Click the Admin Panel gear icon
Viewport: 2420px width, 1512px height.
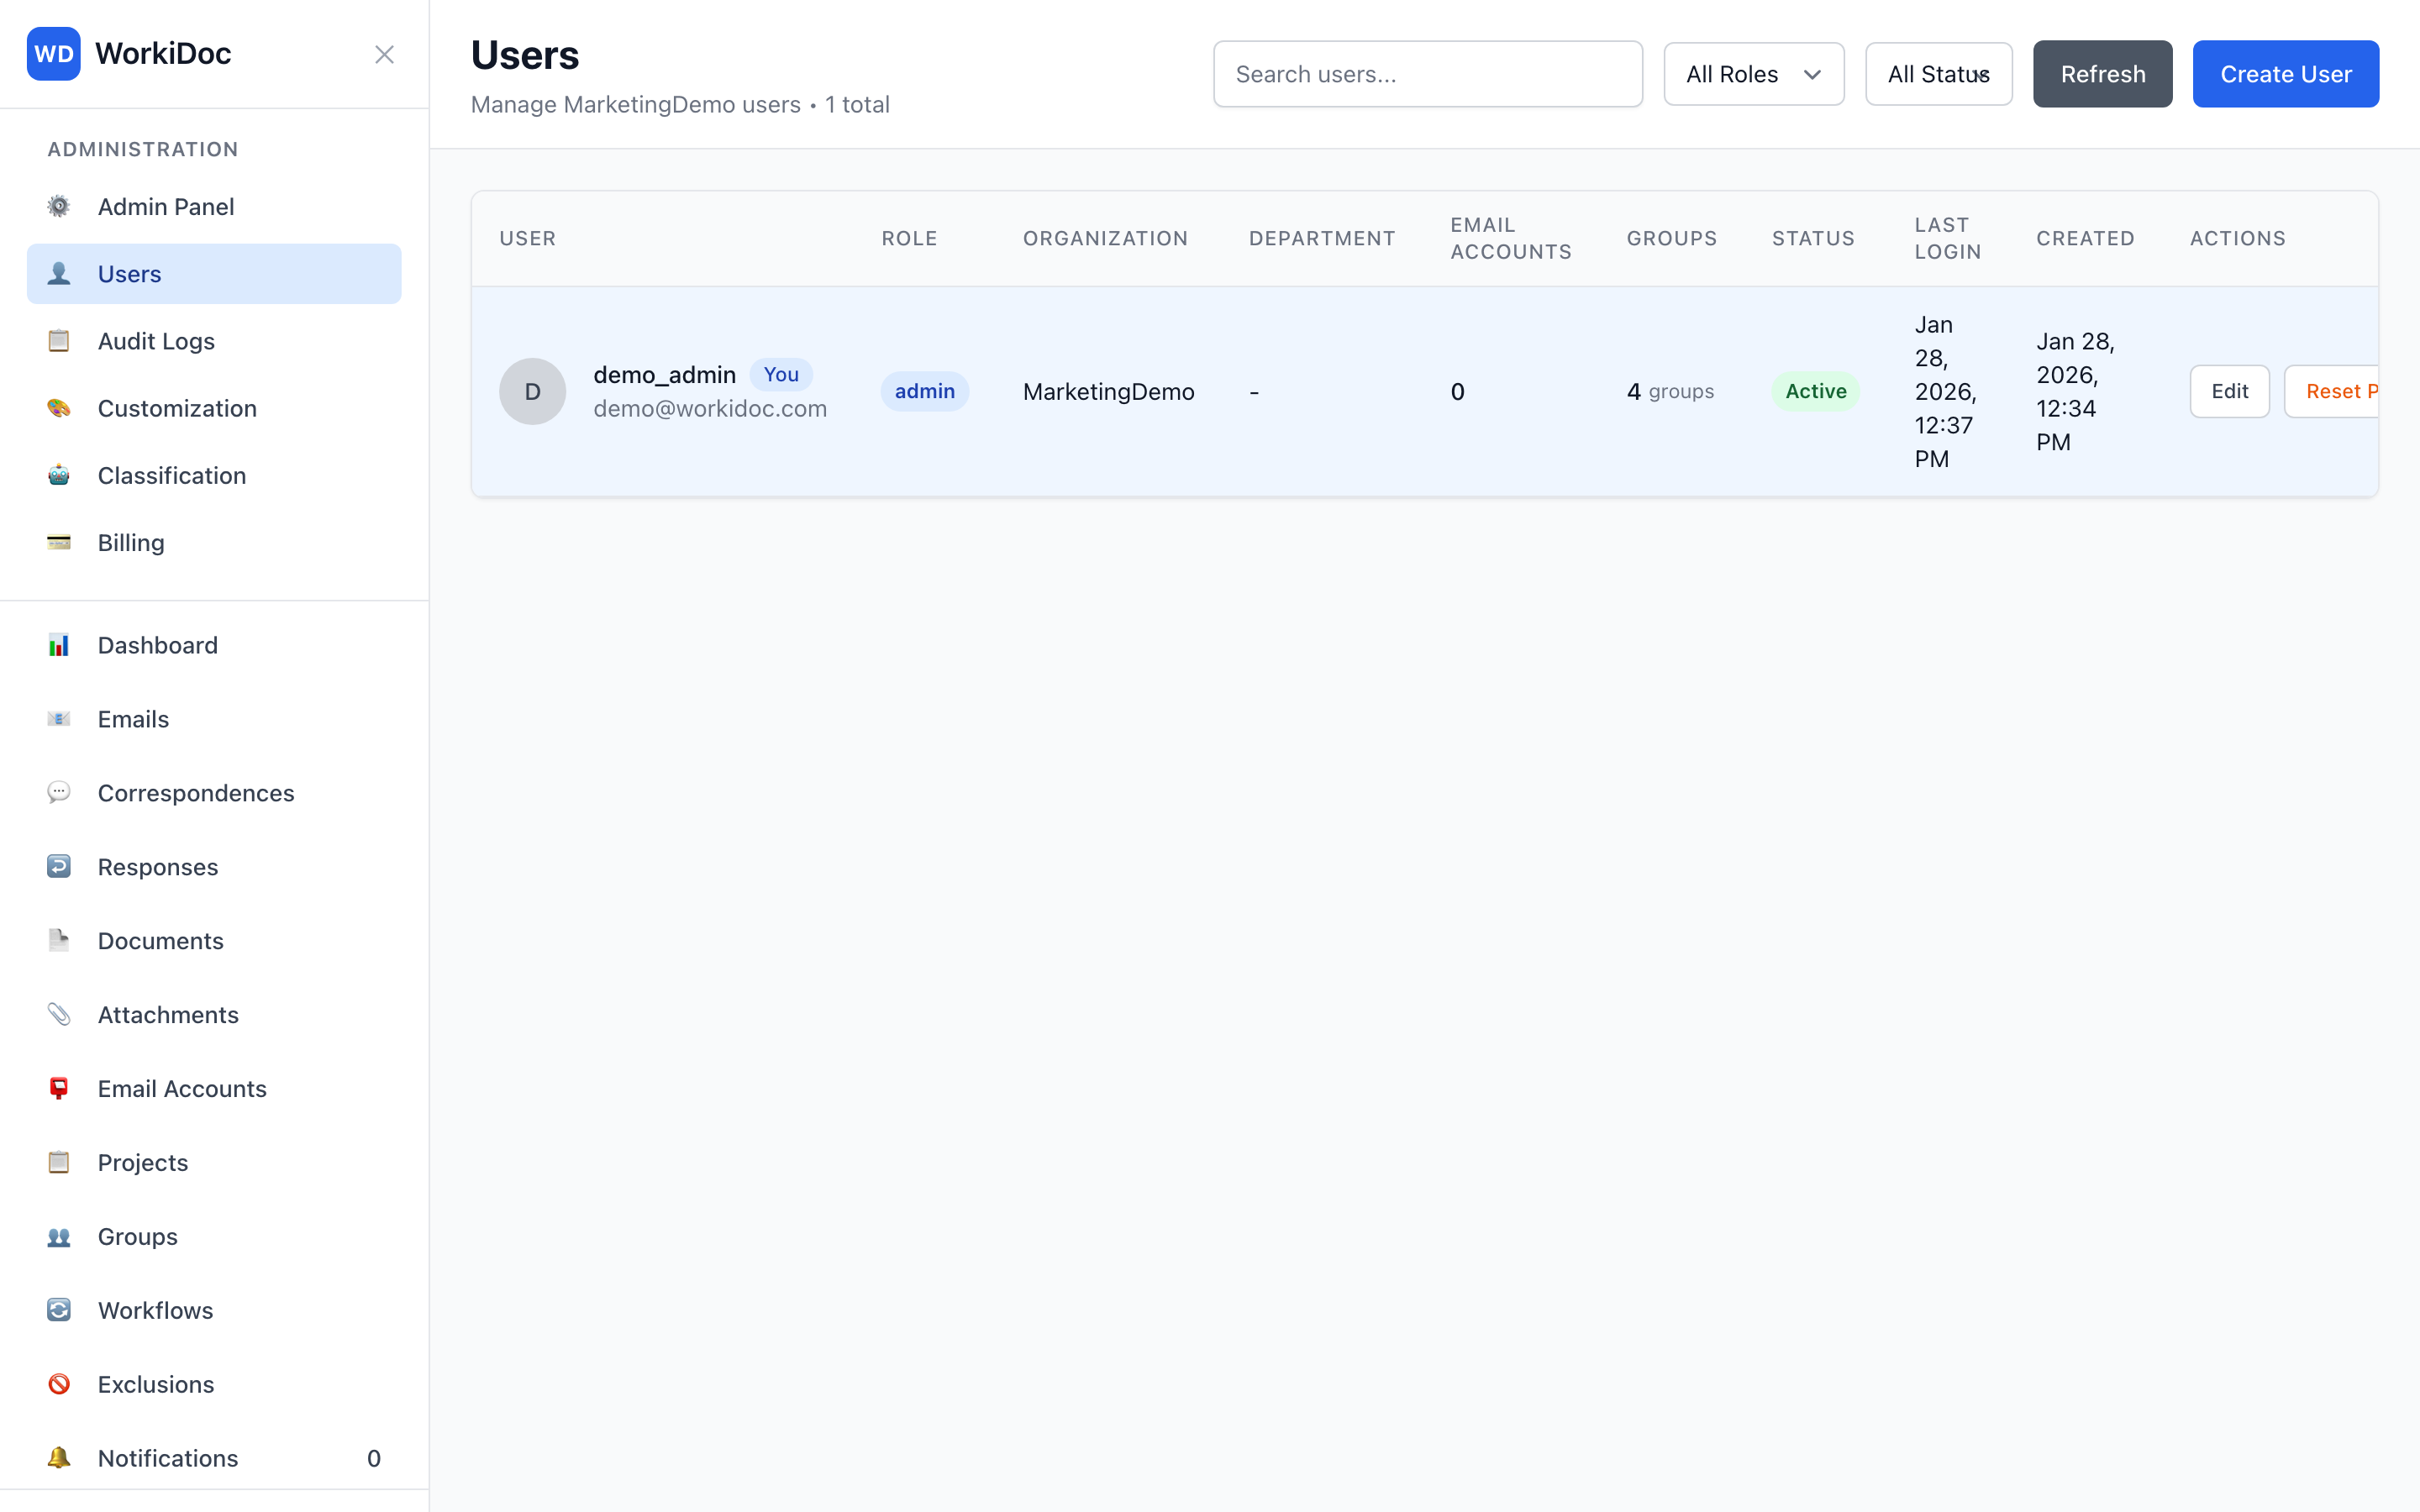click(x=59, y=207)
